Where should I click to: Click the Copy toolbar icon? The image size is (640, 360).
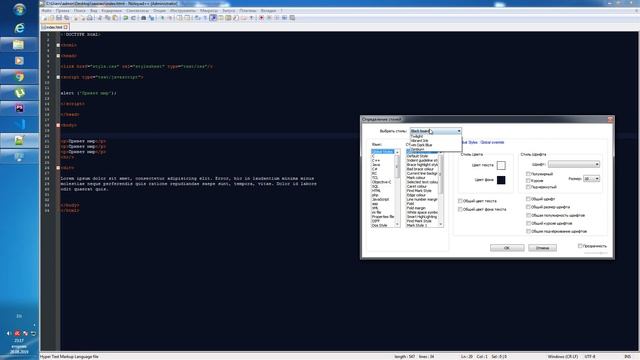point(107,18)
